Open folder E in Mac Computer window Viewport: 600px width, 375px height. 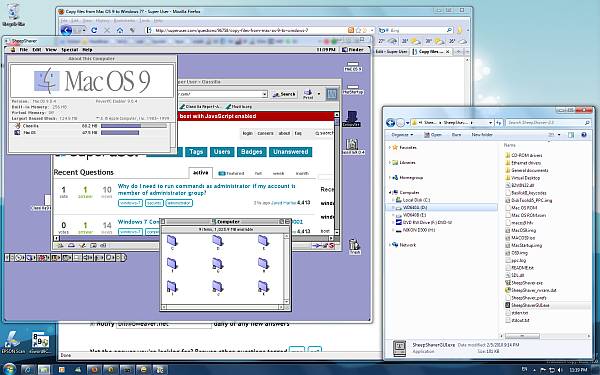(263, 242)
